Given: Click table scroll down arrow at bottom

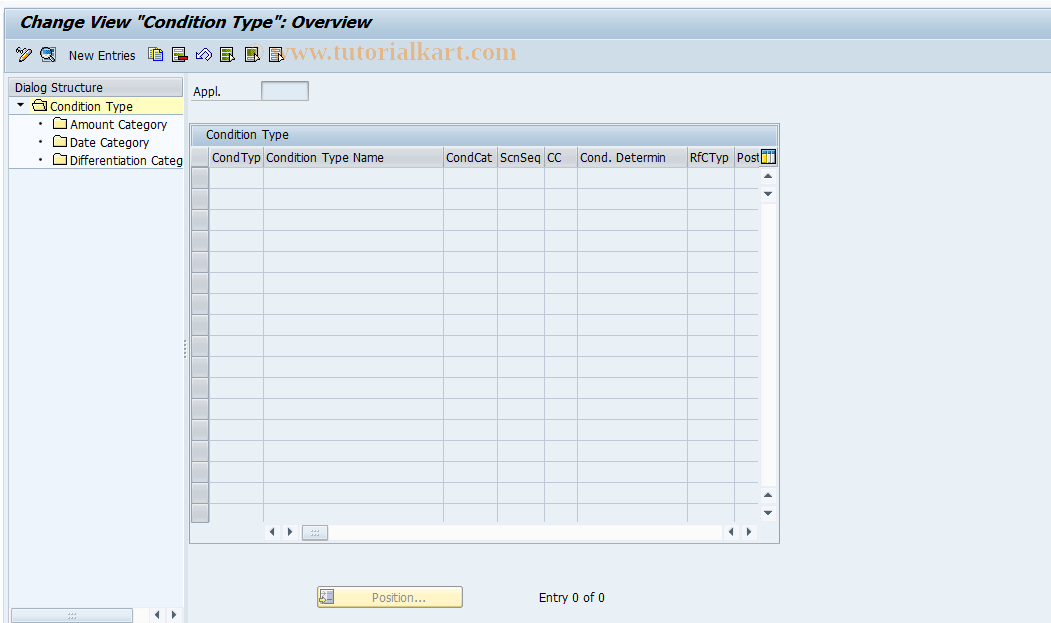Looking at the screenshot, I should pyautogui.click(x=768, y=513).
